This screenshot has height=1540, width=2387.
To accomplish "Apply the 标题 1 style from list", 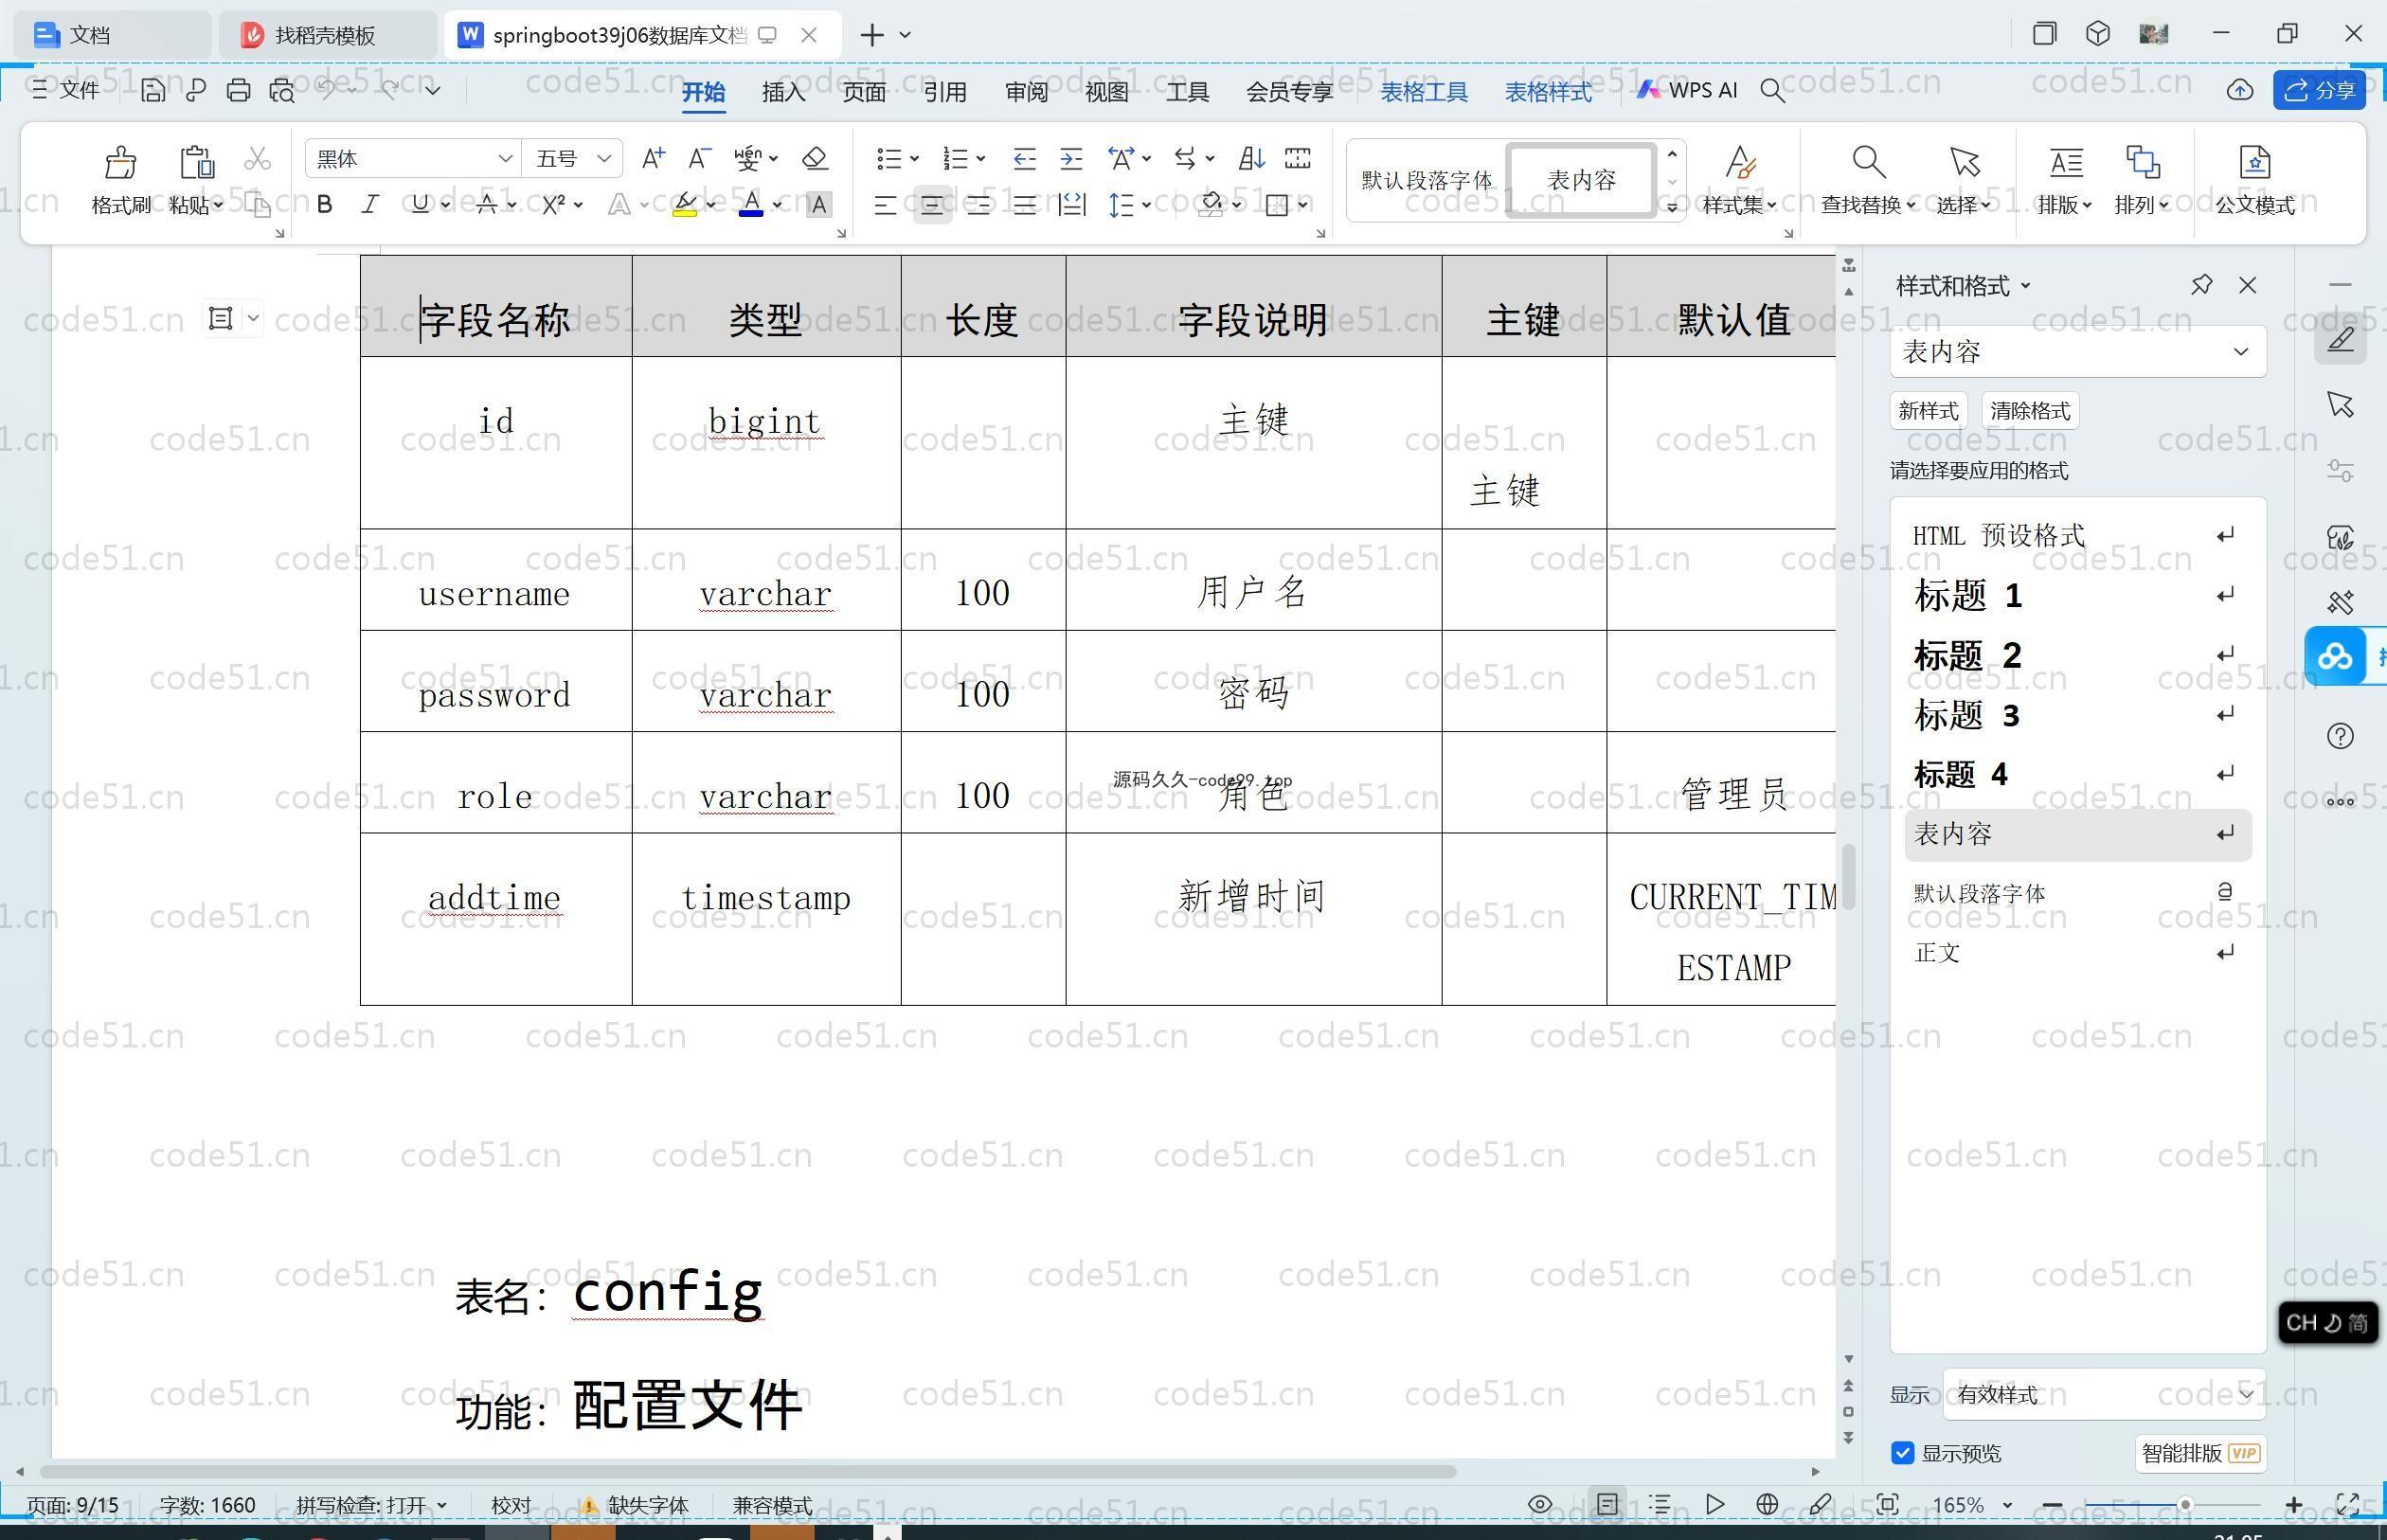I will point(2078,596).
